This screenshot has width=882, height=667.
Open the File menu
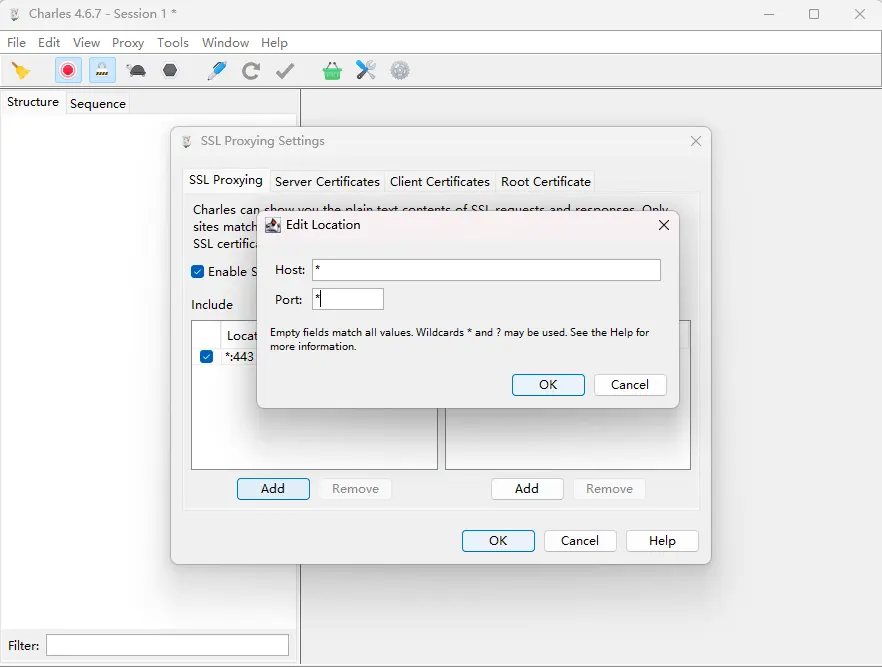pos(16,43)
